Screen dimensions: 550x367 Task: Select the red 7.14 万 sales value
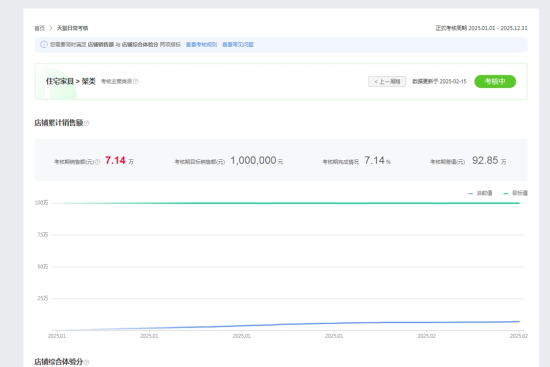(x=119, y=160)
